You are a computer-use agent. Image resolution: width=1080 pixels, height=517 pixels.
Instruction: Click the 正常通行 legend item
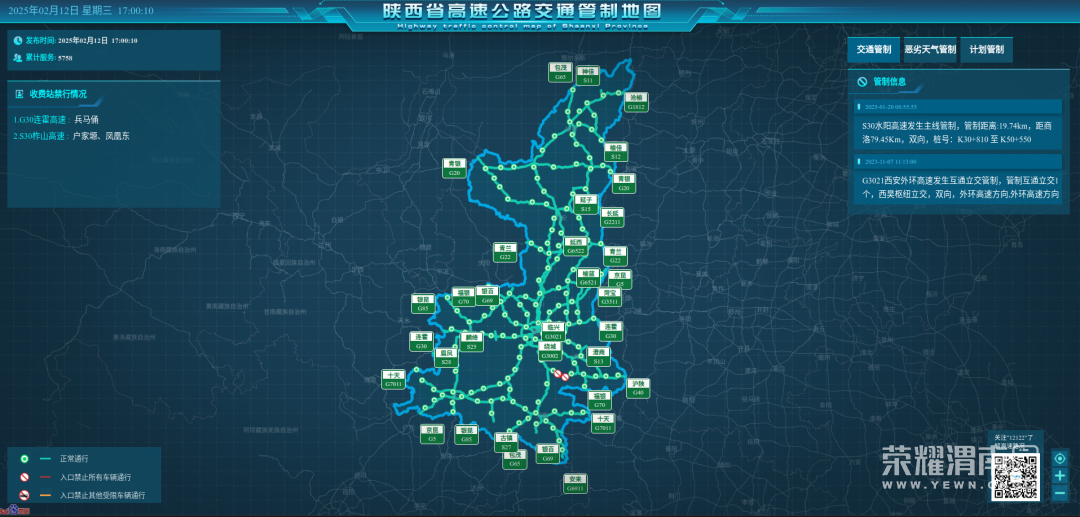(x=74, y=458)
